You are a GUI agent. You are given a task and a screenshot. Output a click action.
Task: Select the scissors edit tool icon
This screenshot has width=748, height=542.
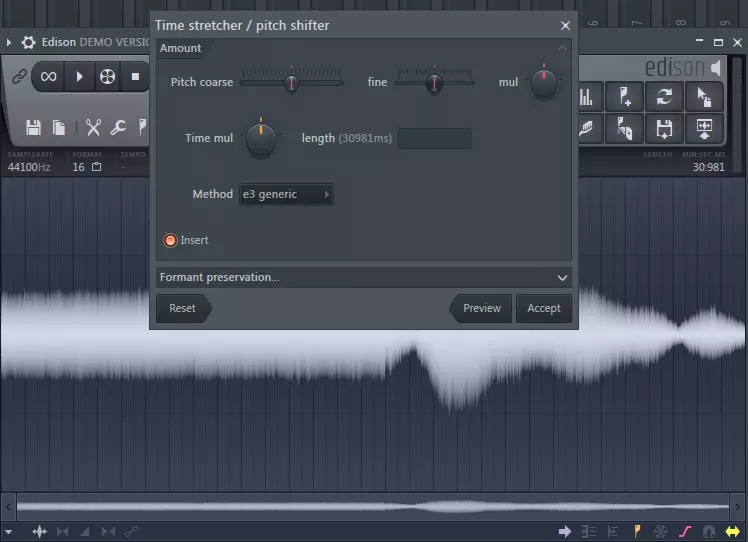pos(93,127)
